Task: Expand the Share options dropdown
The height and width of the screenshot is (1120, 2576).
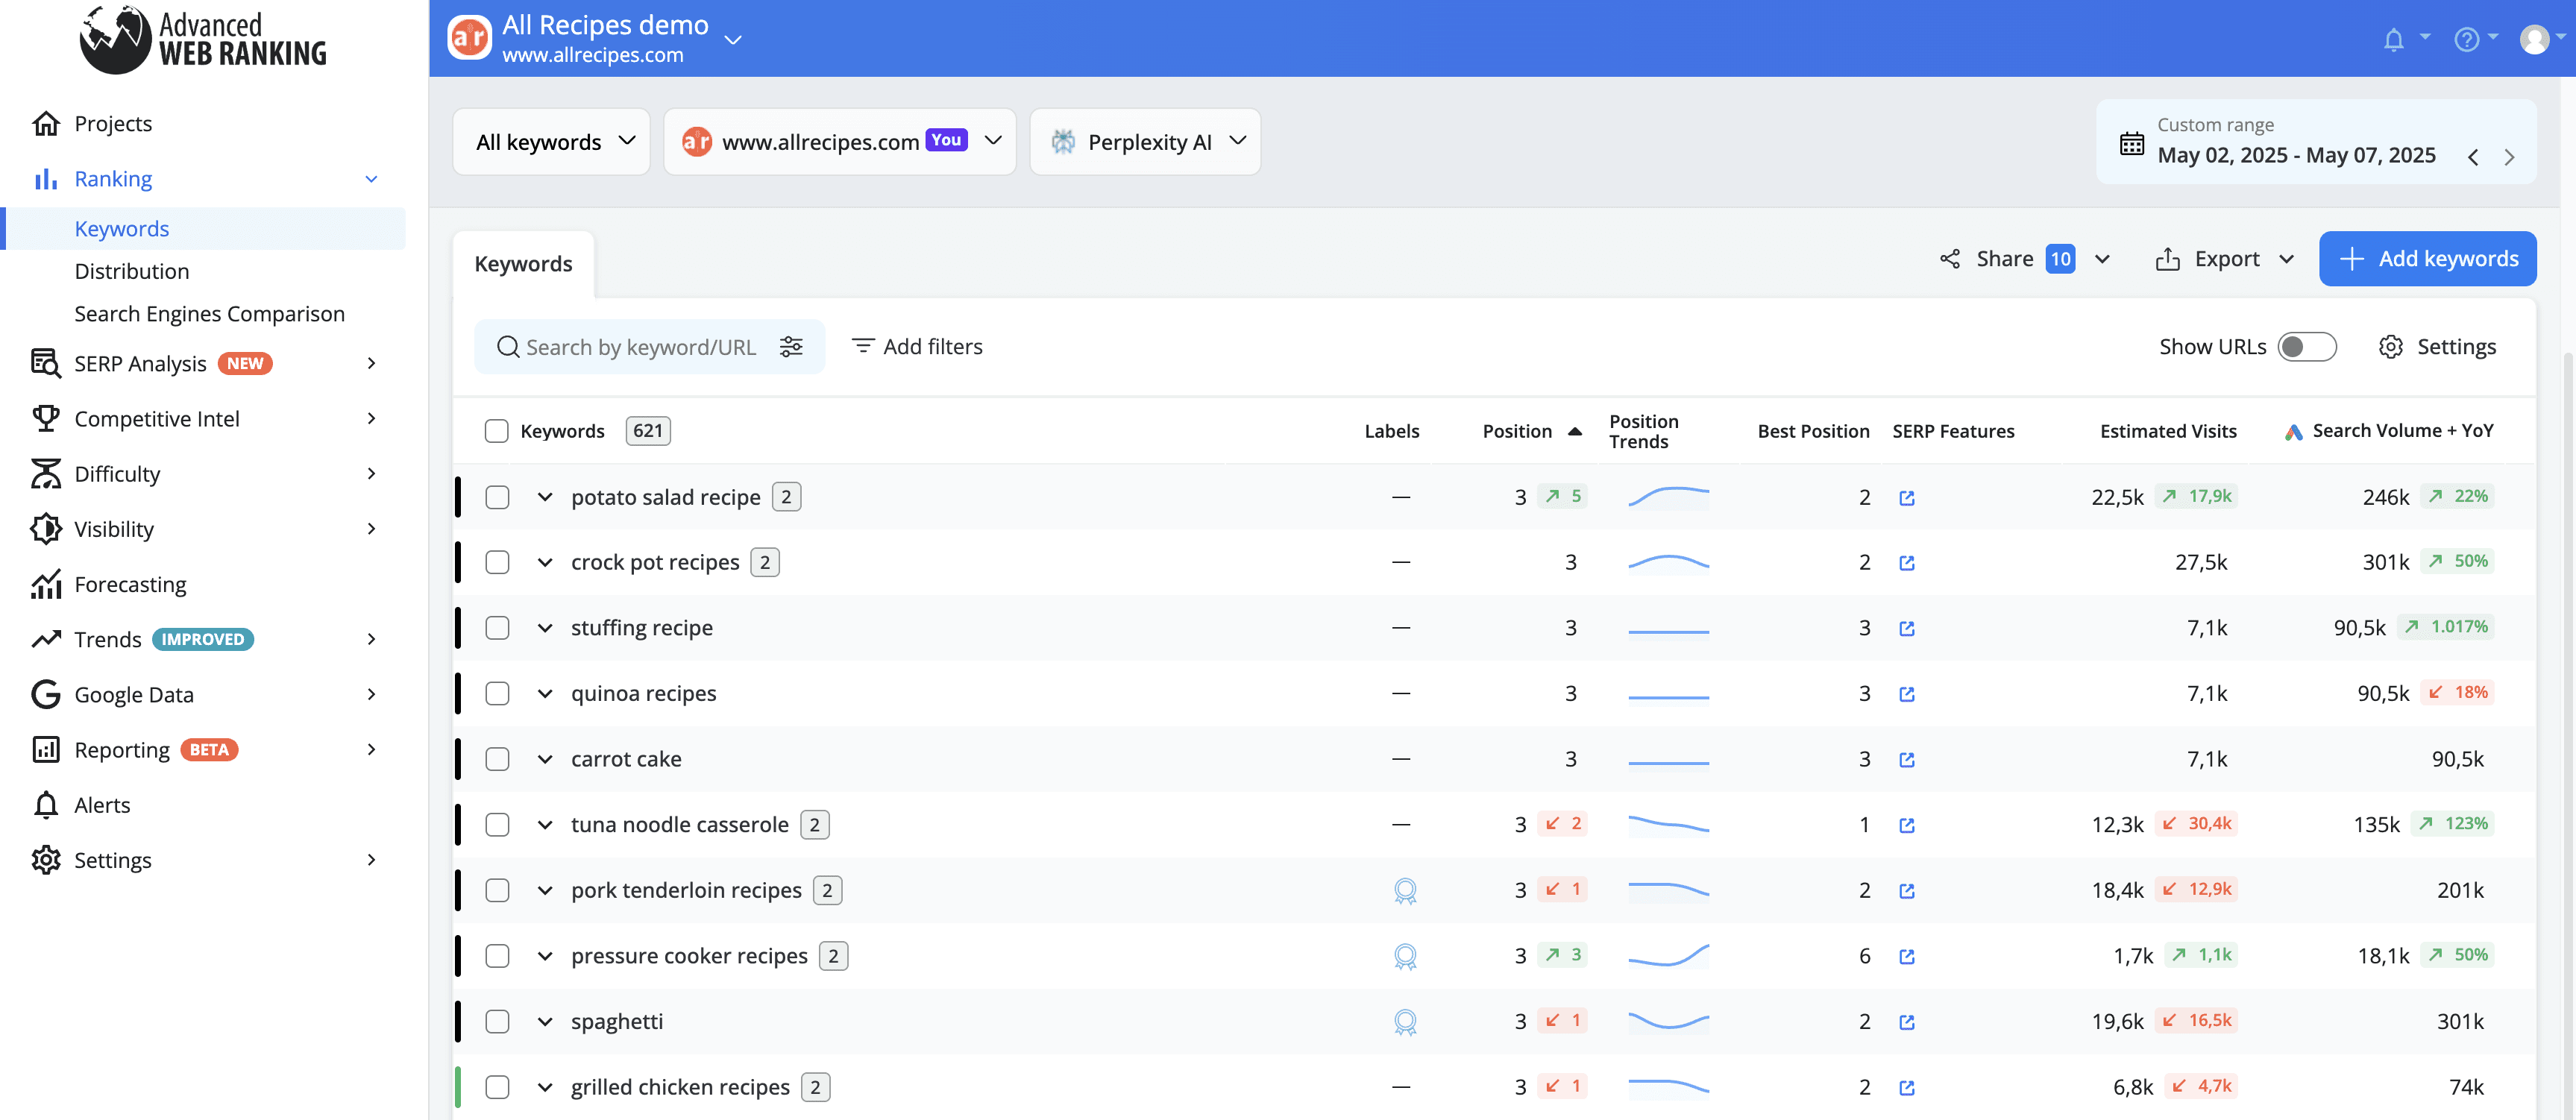Action: (x=2102, y=259)
